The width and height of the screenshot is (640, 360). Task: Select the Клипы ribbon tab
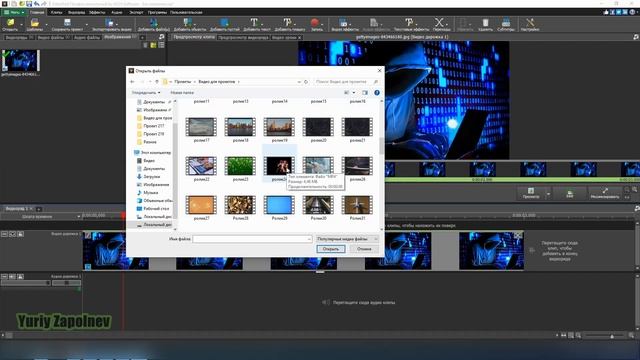pyautogui.click(x=56, y=12)
